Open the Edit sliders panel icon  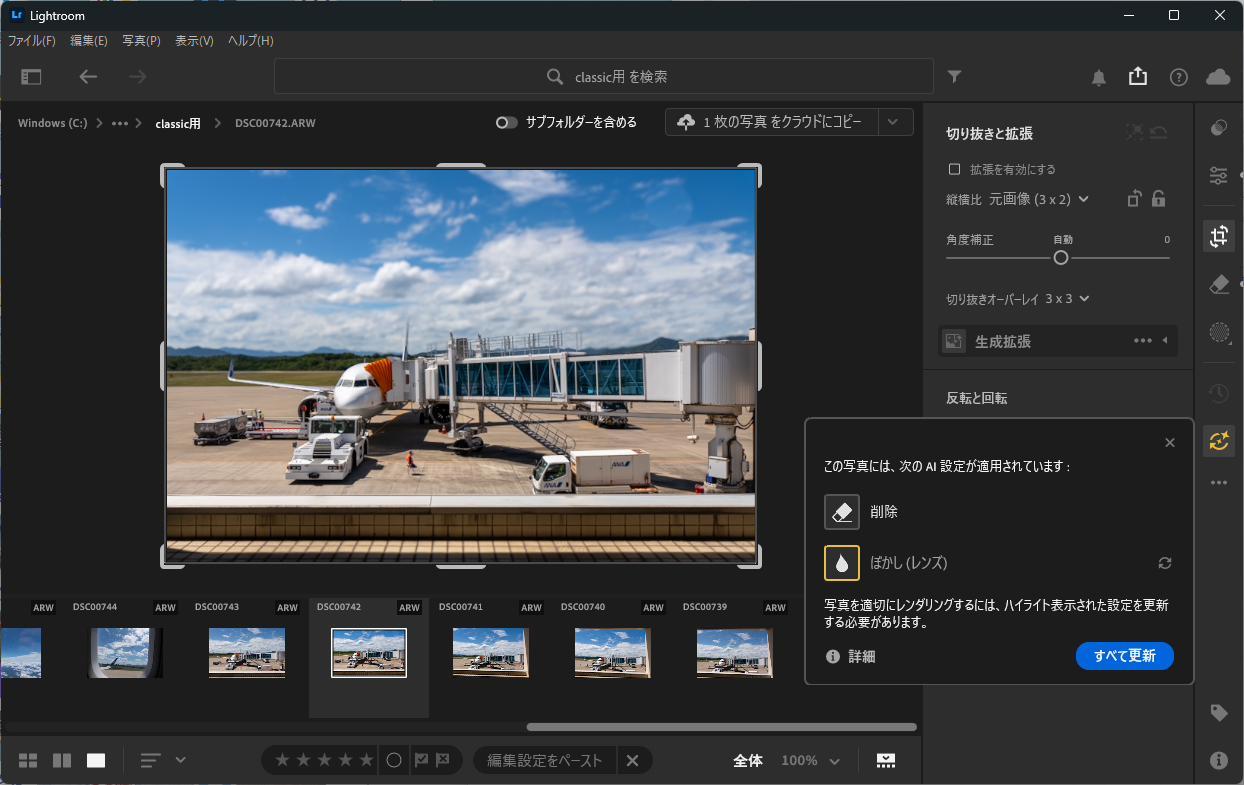point(1219,176)
